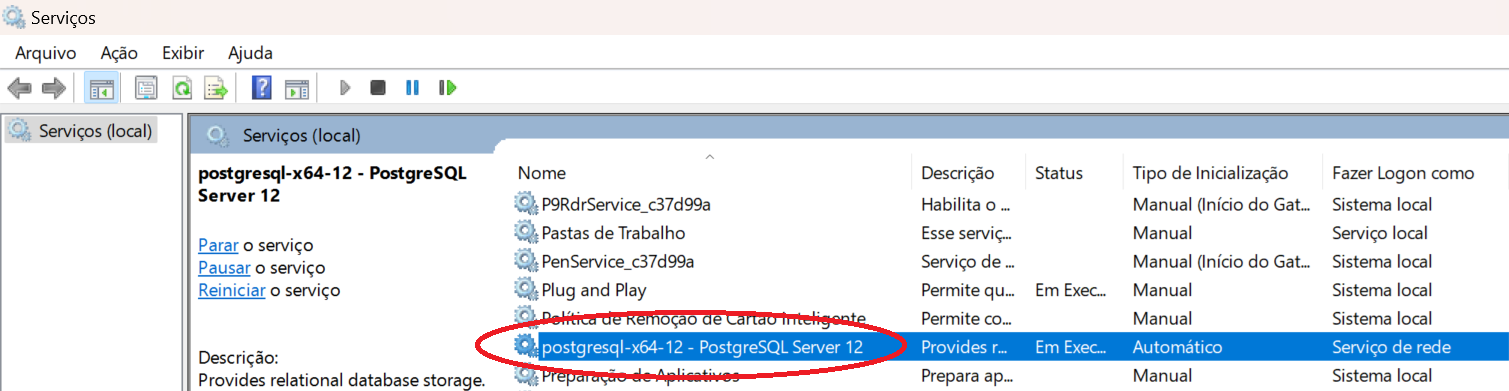Select the P9RdrService_c37d99a service row
Screen dimensions: 1509x391
1008,204
